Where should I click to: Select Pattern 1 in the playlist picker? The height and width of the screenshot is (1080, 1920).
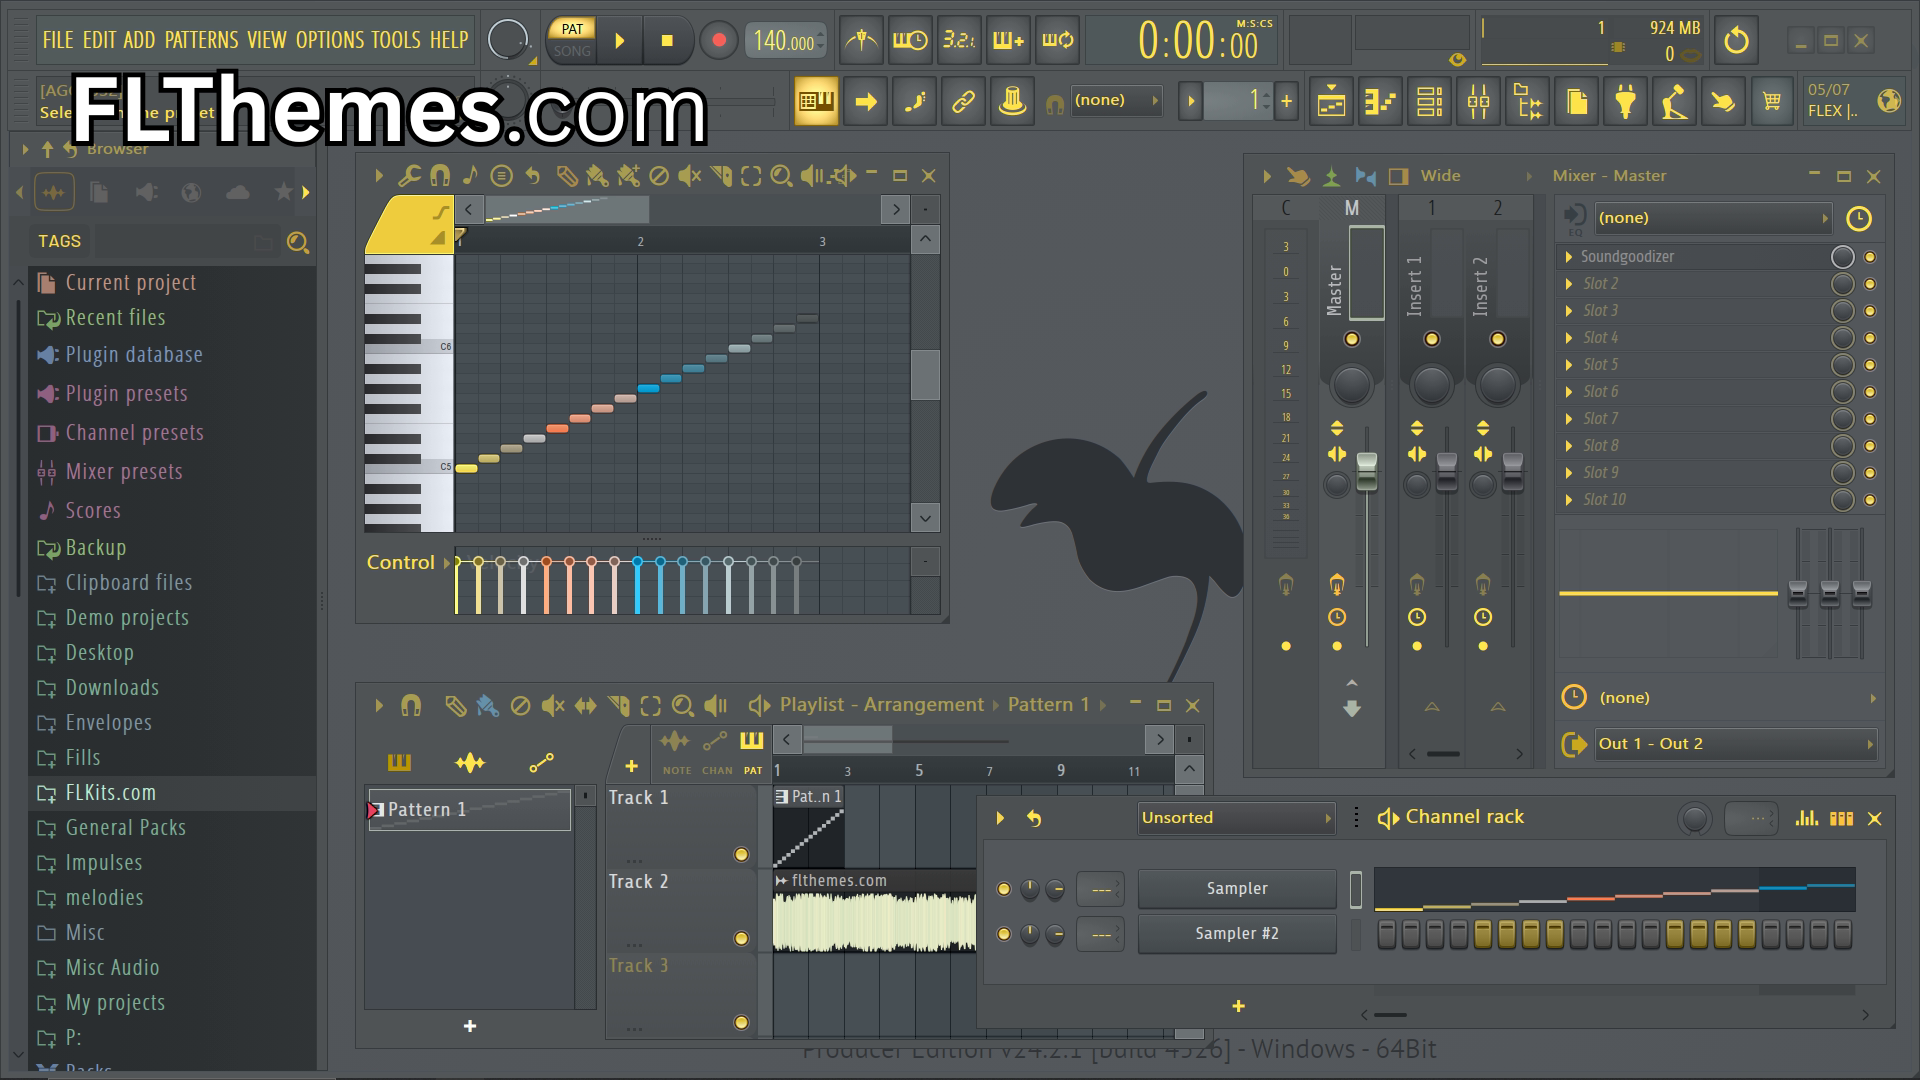point(469,810)
